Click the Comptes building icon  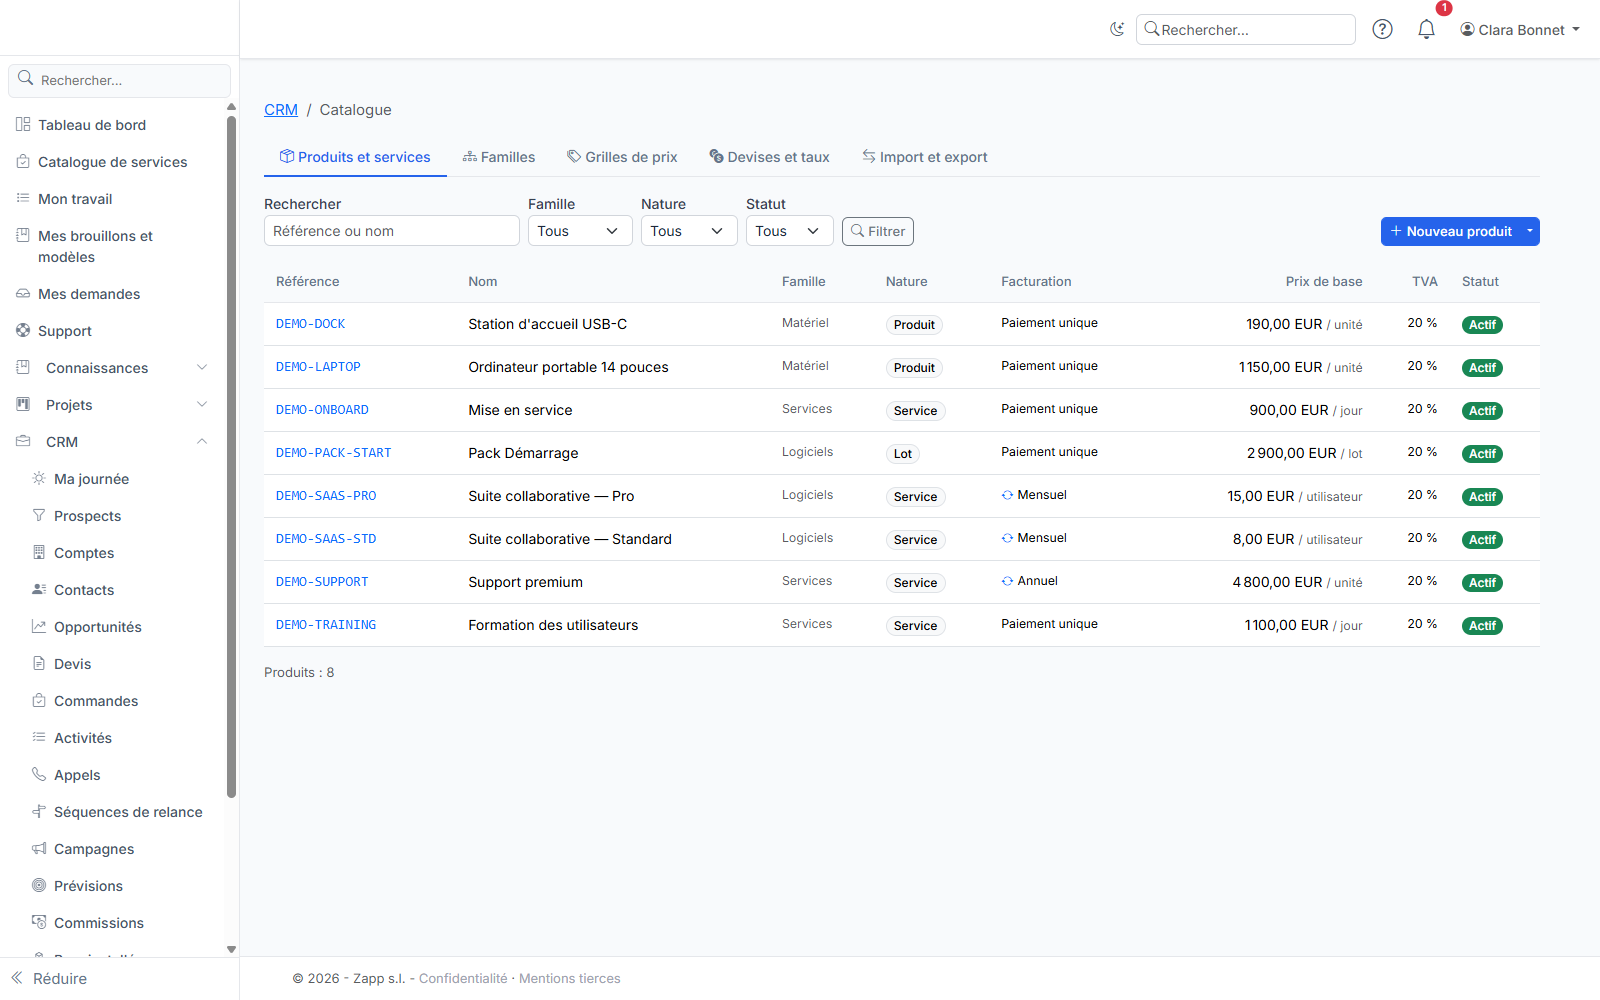pos(39,552)
